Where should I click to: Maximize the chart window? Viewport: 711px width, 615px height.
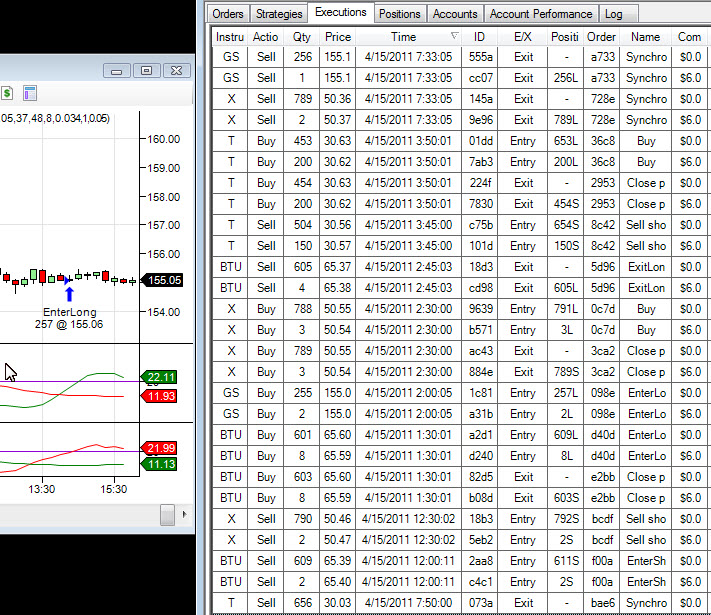(146, 71)
